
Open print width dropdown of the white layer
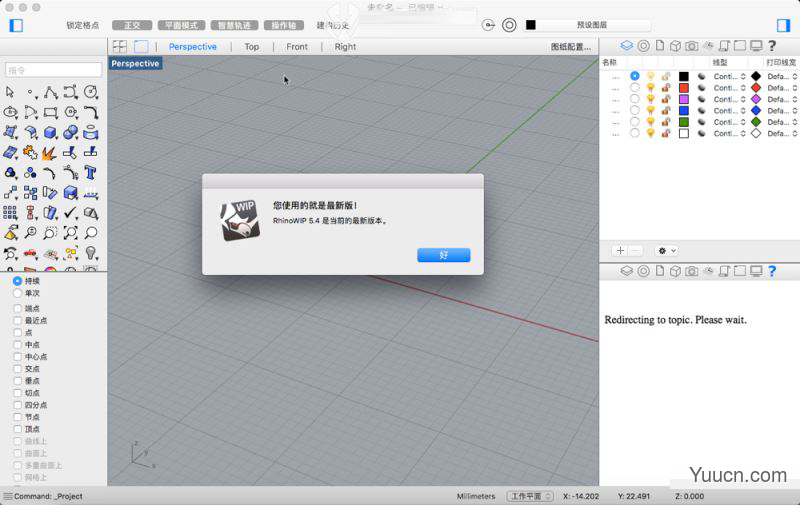tap(782, 134)
